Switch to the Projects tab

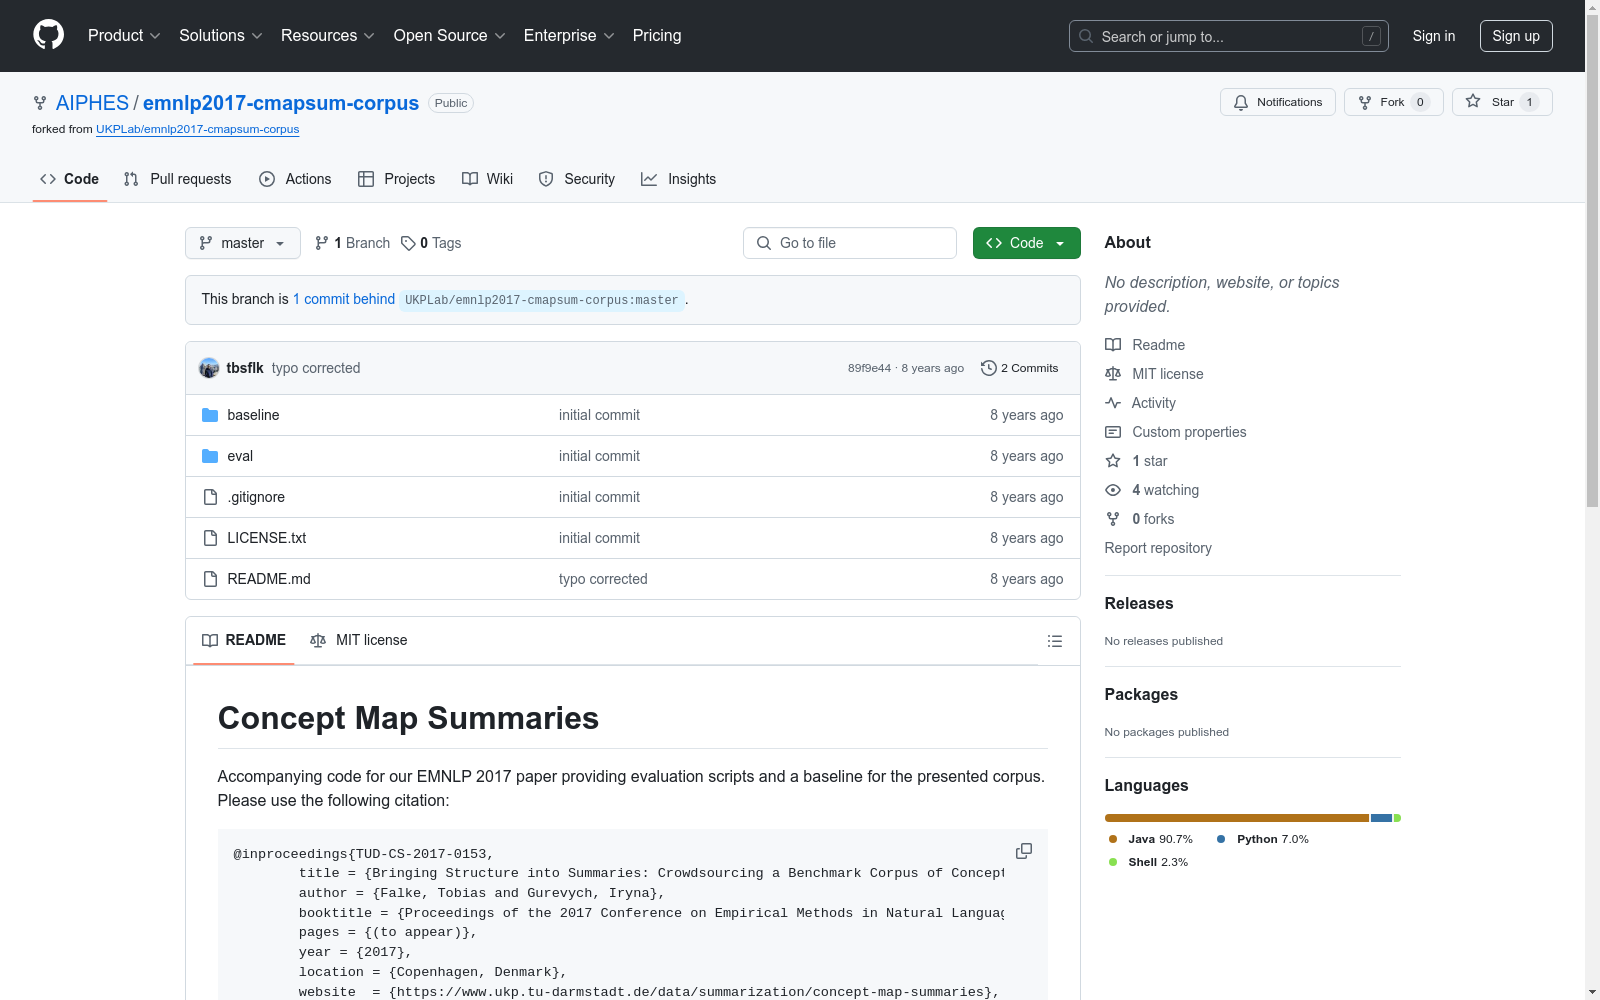(397, 179)
